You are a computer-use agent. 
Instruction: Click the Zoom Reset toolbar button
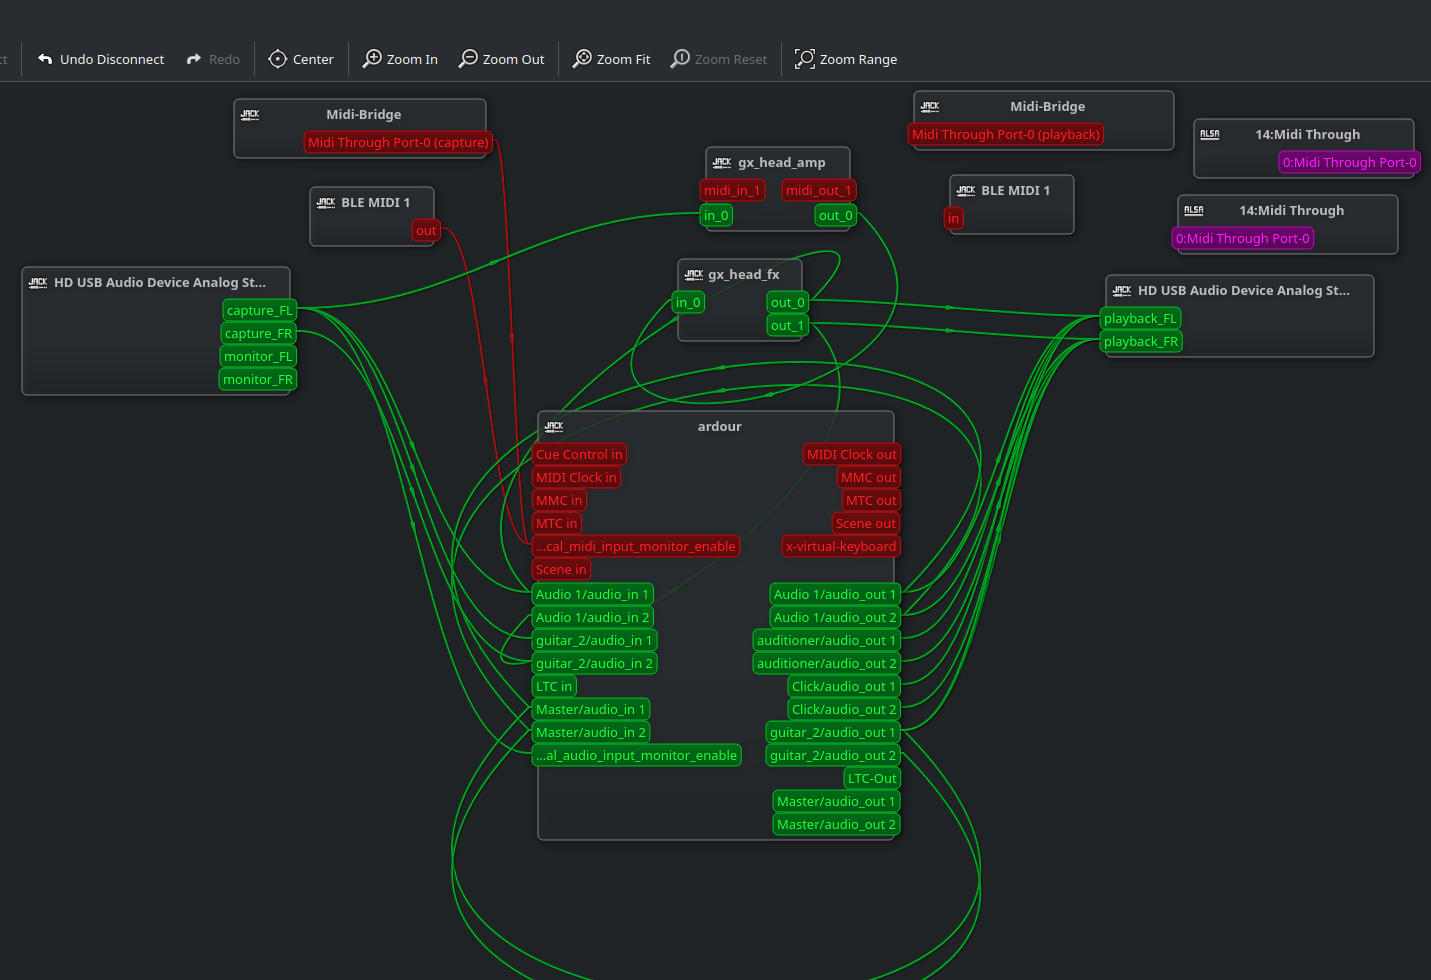tap(719, 59)
